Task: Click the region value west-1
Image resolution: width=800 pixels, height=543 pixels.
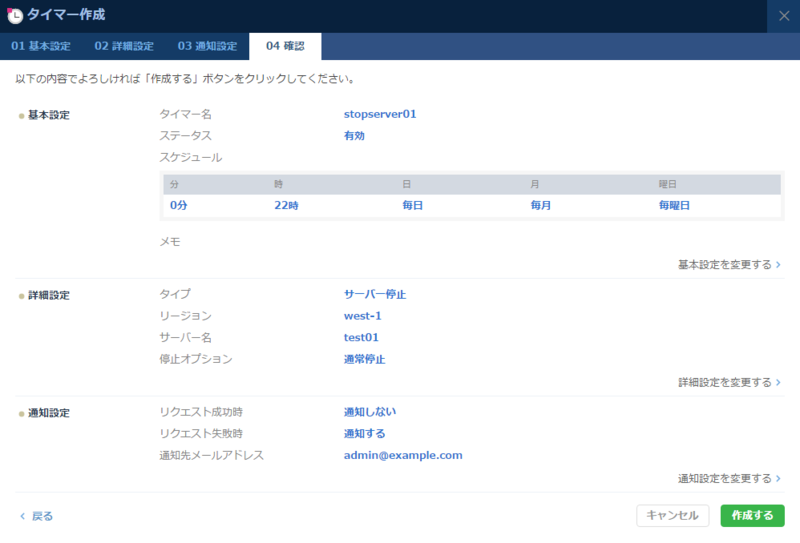Action: click(362, 316)
